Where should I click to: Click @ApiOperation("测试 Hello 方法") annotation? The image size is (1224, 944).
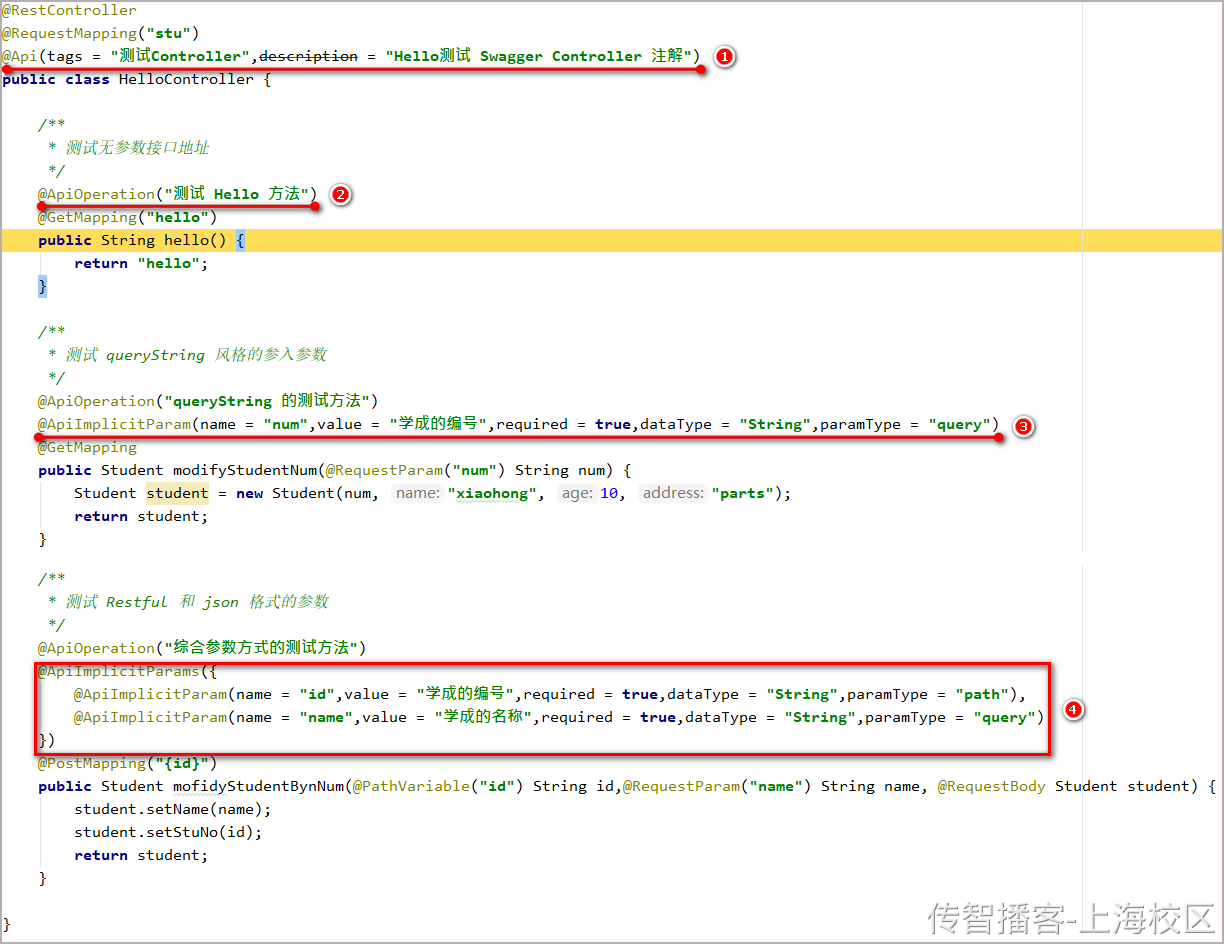177,194
